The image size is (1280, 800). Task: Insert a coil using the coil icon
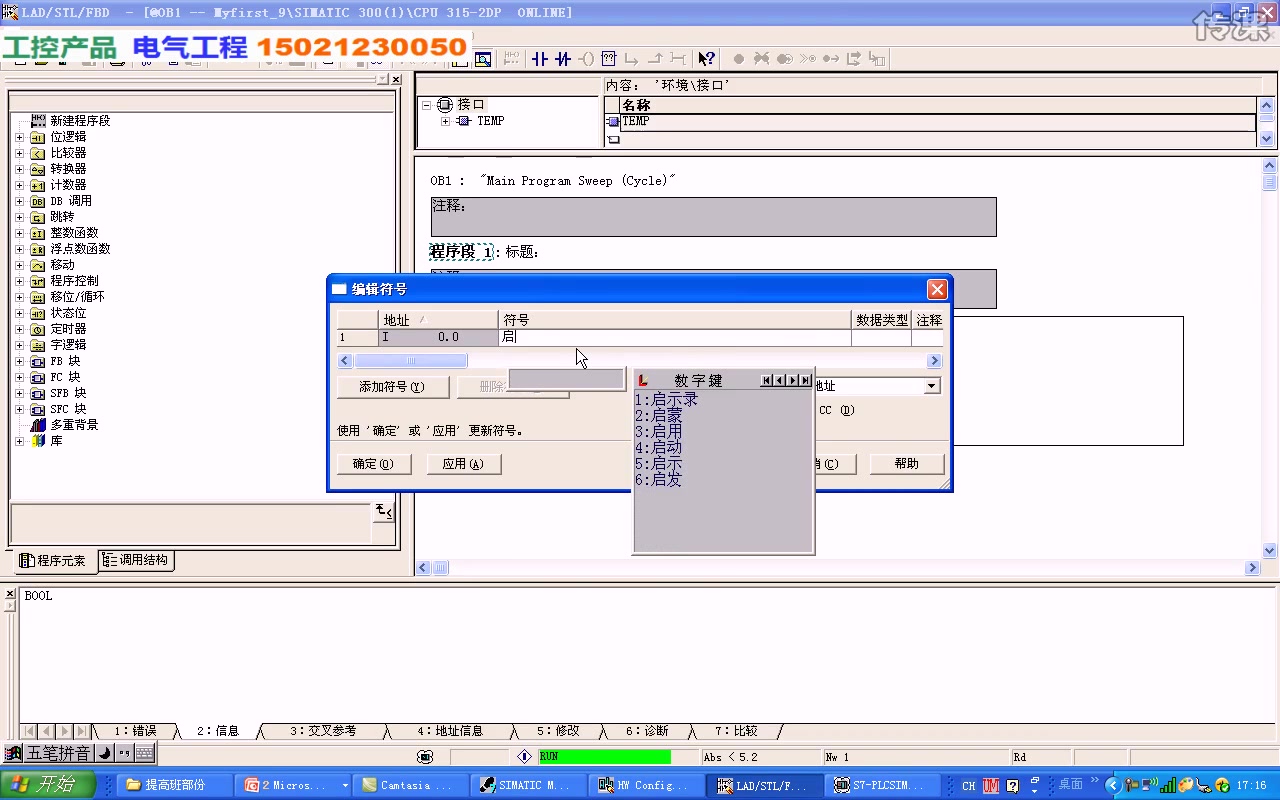click(x=587, y=59)
